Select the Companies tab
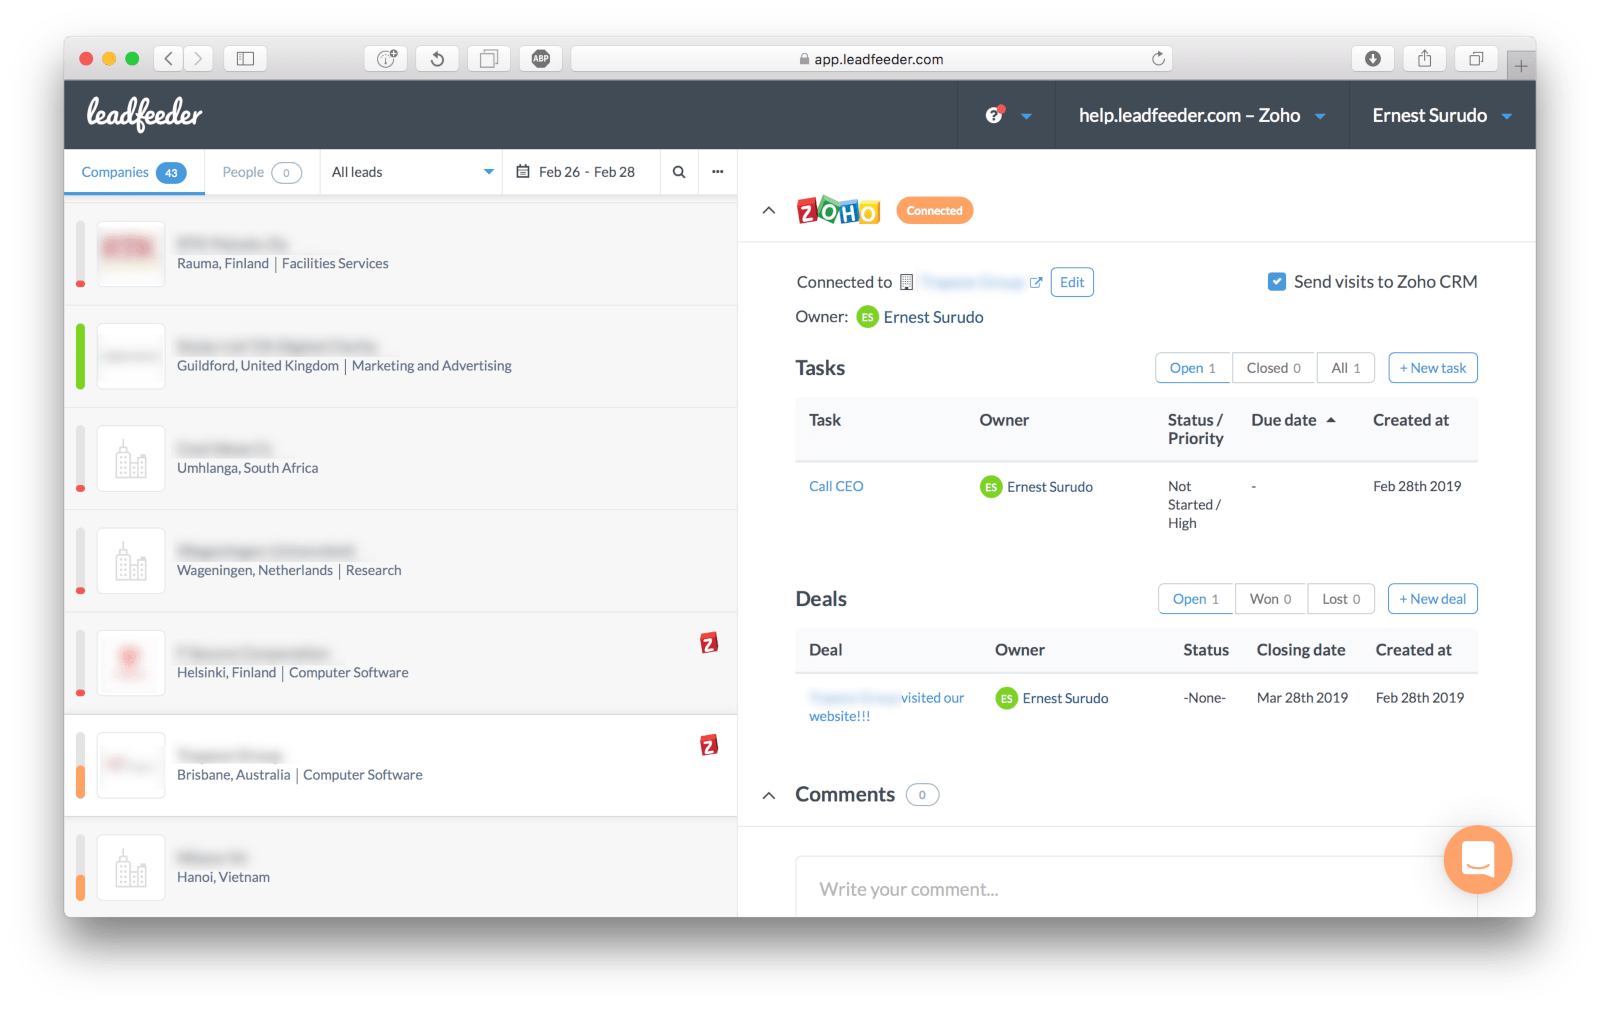 (x=133, y=172)
